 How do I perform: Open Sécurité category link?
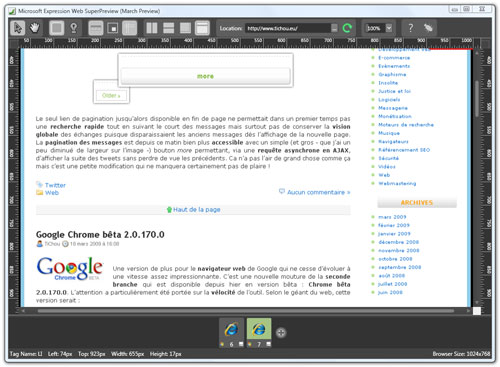(388, 158)
